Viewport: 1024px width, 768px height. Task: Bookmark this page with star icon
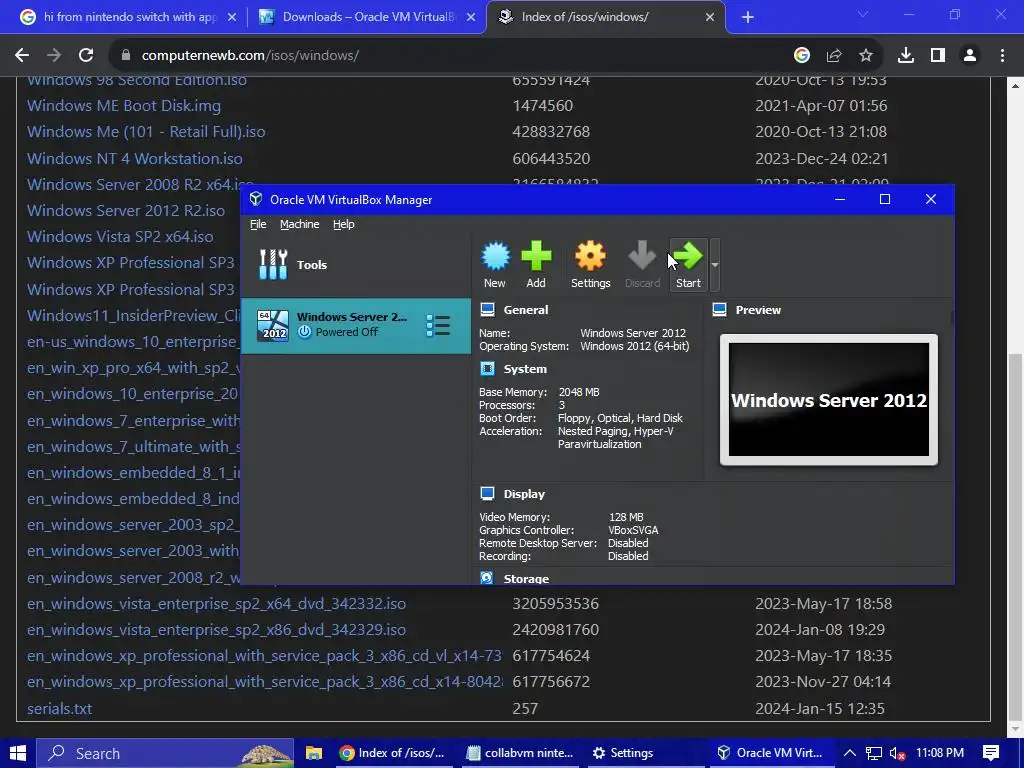pyautogui.click(x=866, y=56)
